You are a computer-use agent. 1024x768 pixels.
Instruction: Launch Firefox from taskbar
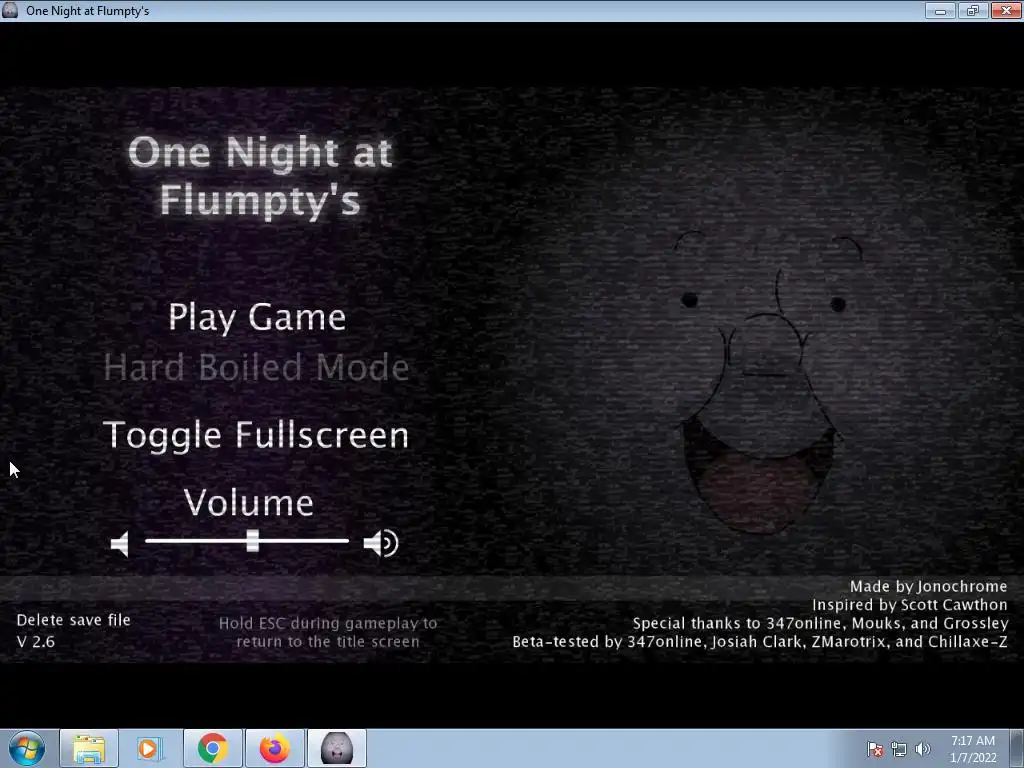(274, 748)
